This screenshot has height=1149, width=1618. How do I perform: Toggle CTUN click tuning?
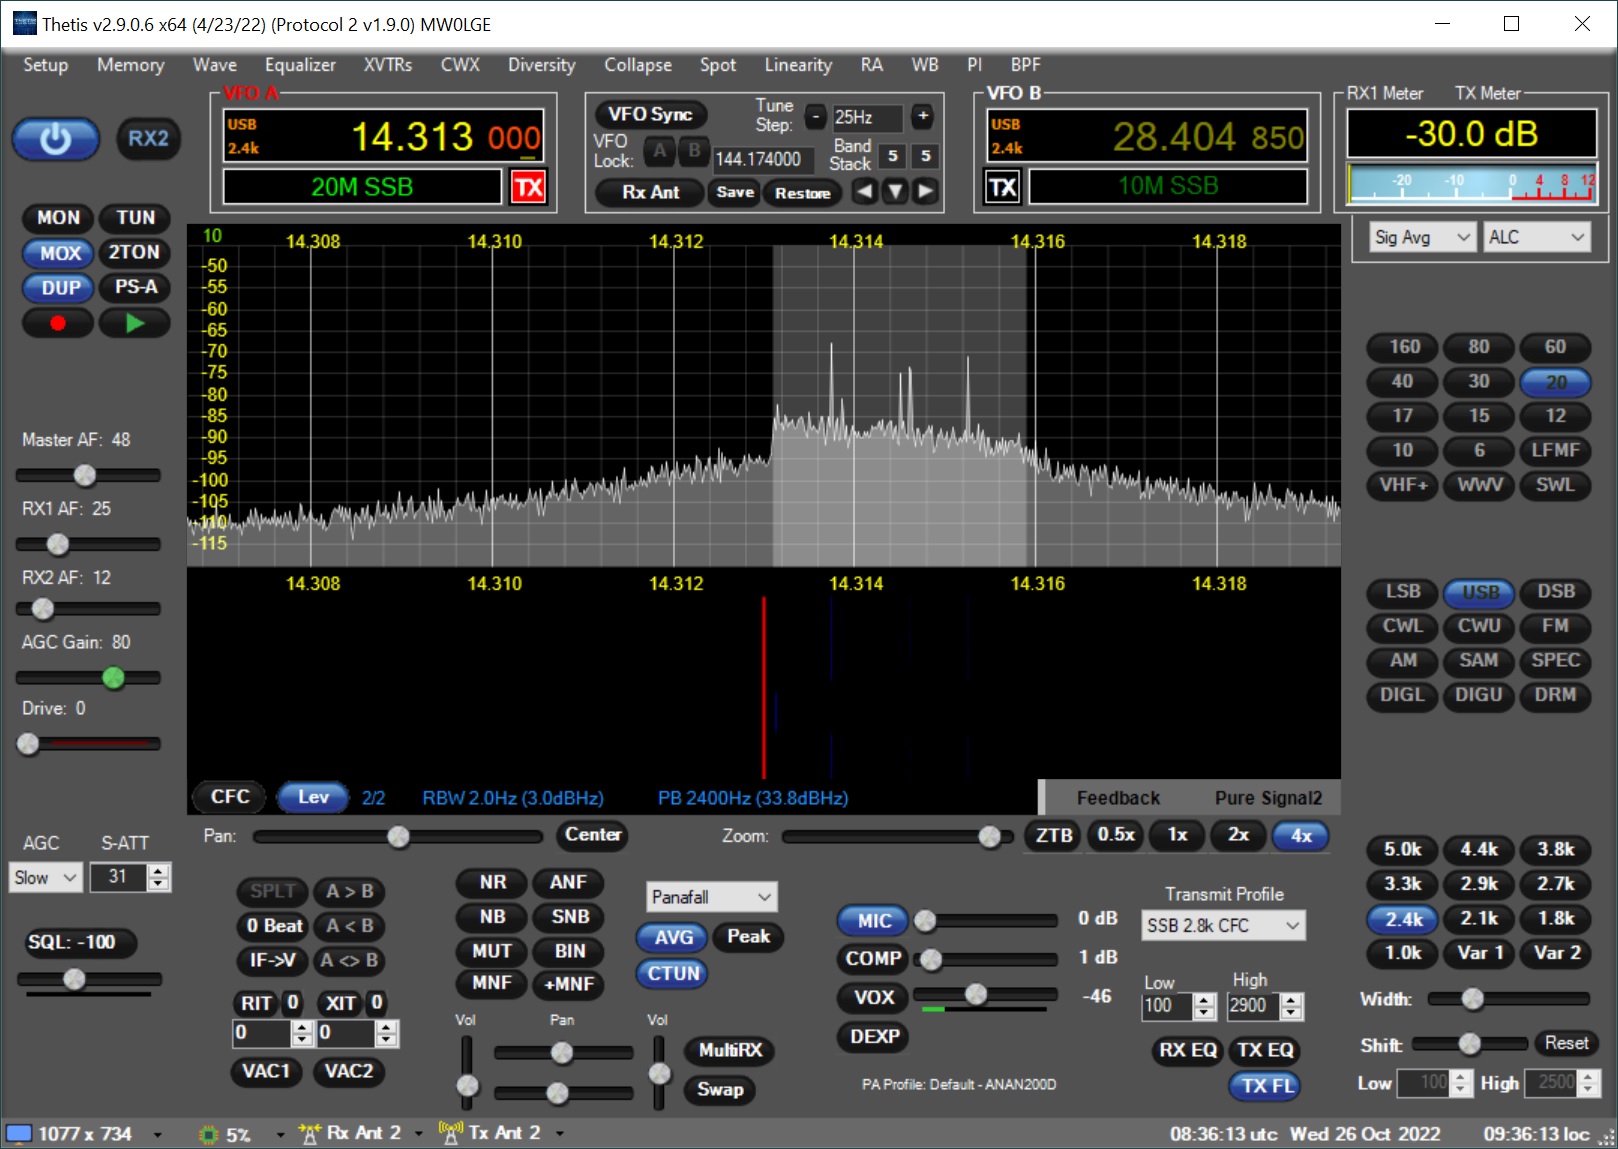671,973
